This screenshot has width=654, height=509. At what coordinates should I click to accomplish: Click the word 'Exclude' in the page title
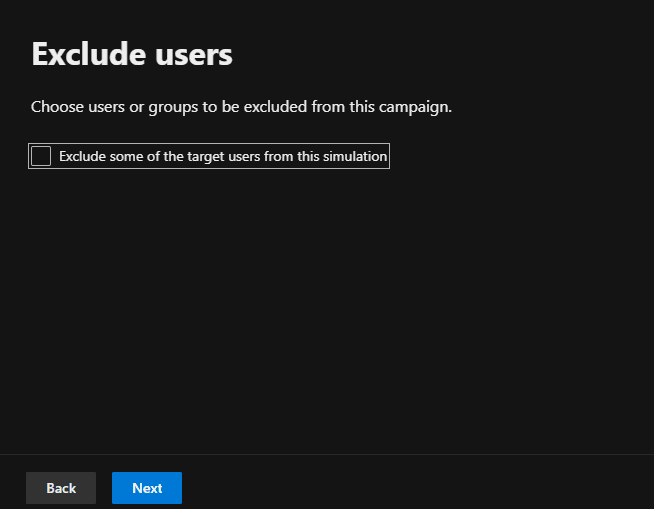tap(86, 54)
